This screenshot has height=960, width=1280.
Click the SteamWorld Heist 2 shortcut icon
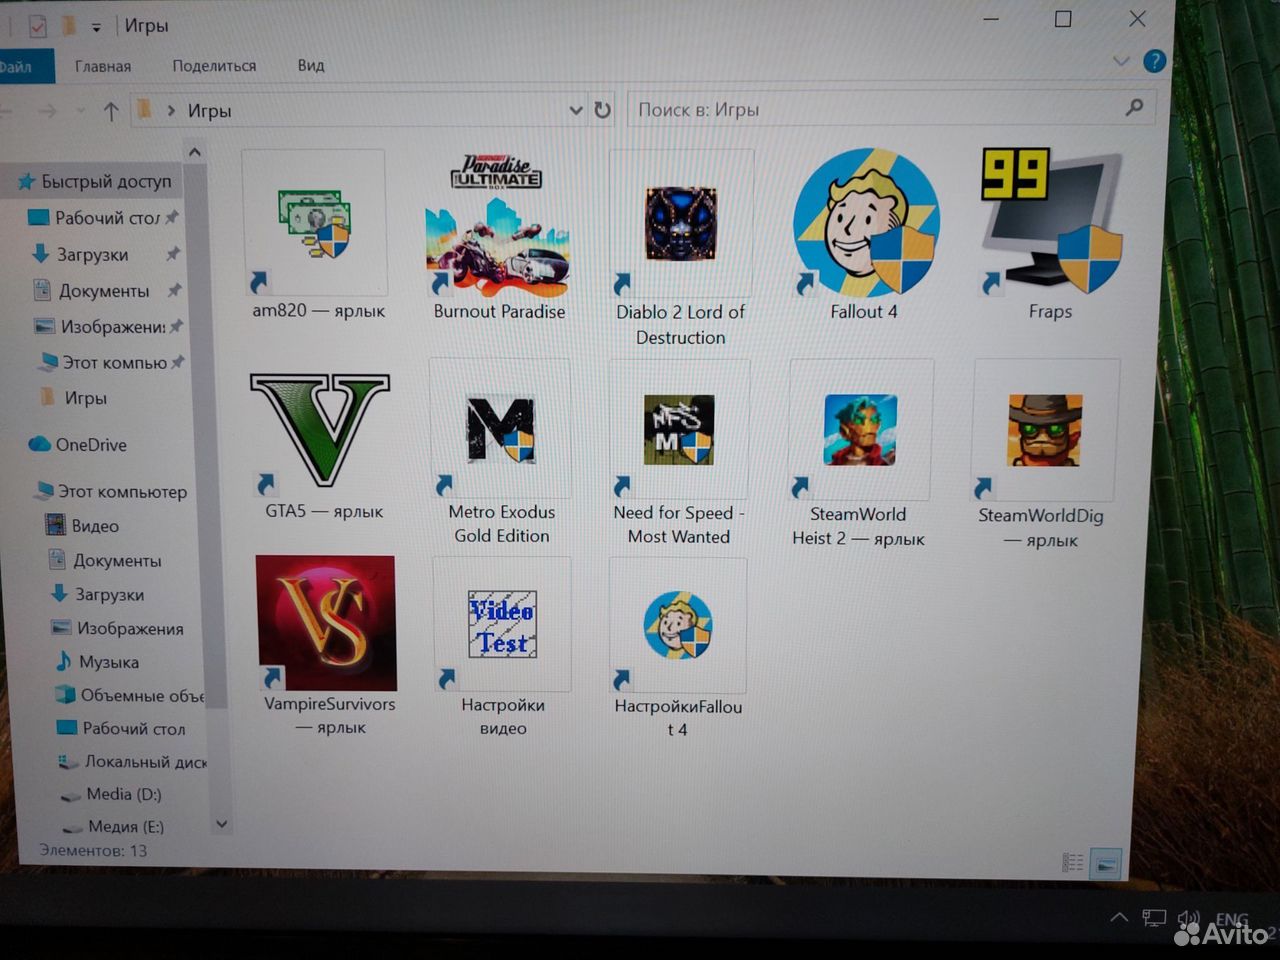860,430
